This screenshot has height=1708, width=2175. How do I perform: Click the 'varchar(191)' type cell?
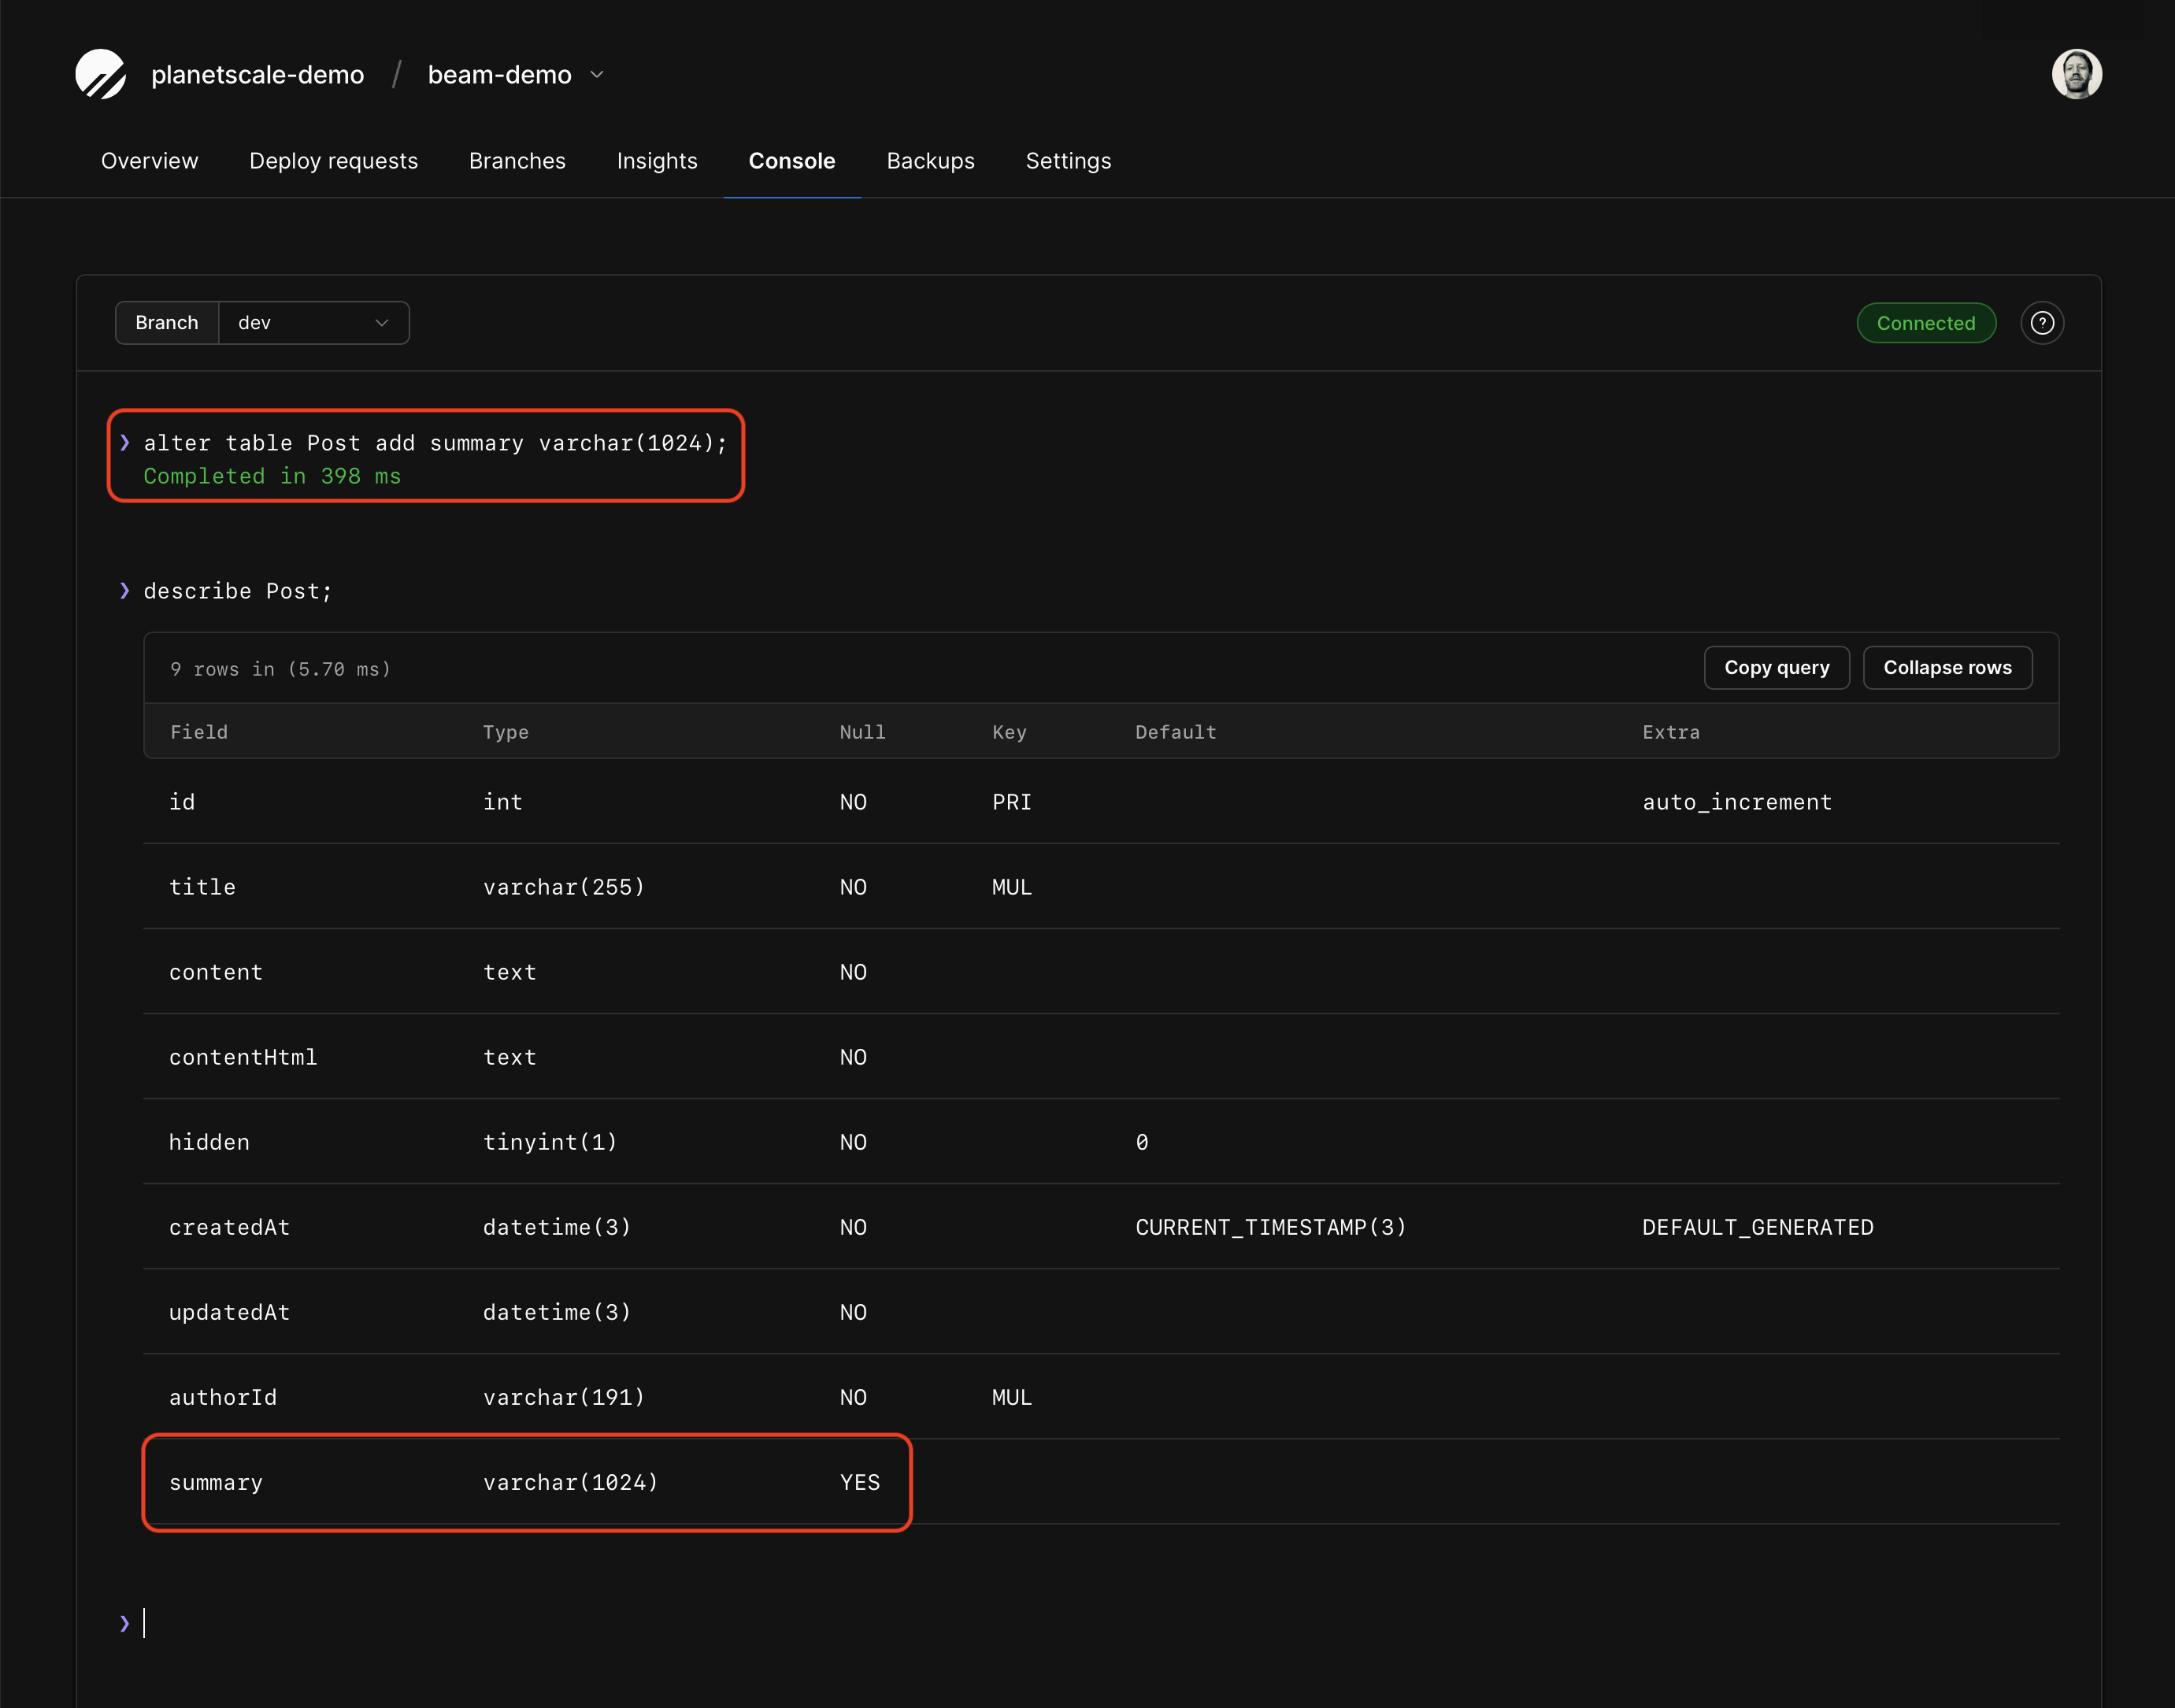pyautogui.click(x=564, y=1397)
